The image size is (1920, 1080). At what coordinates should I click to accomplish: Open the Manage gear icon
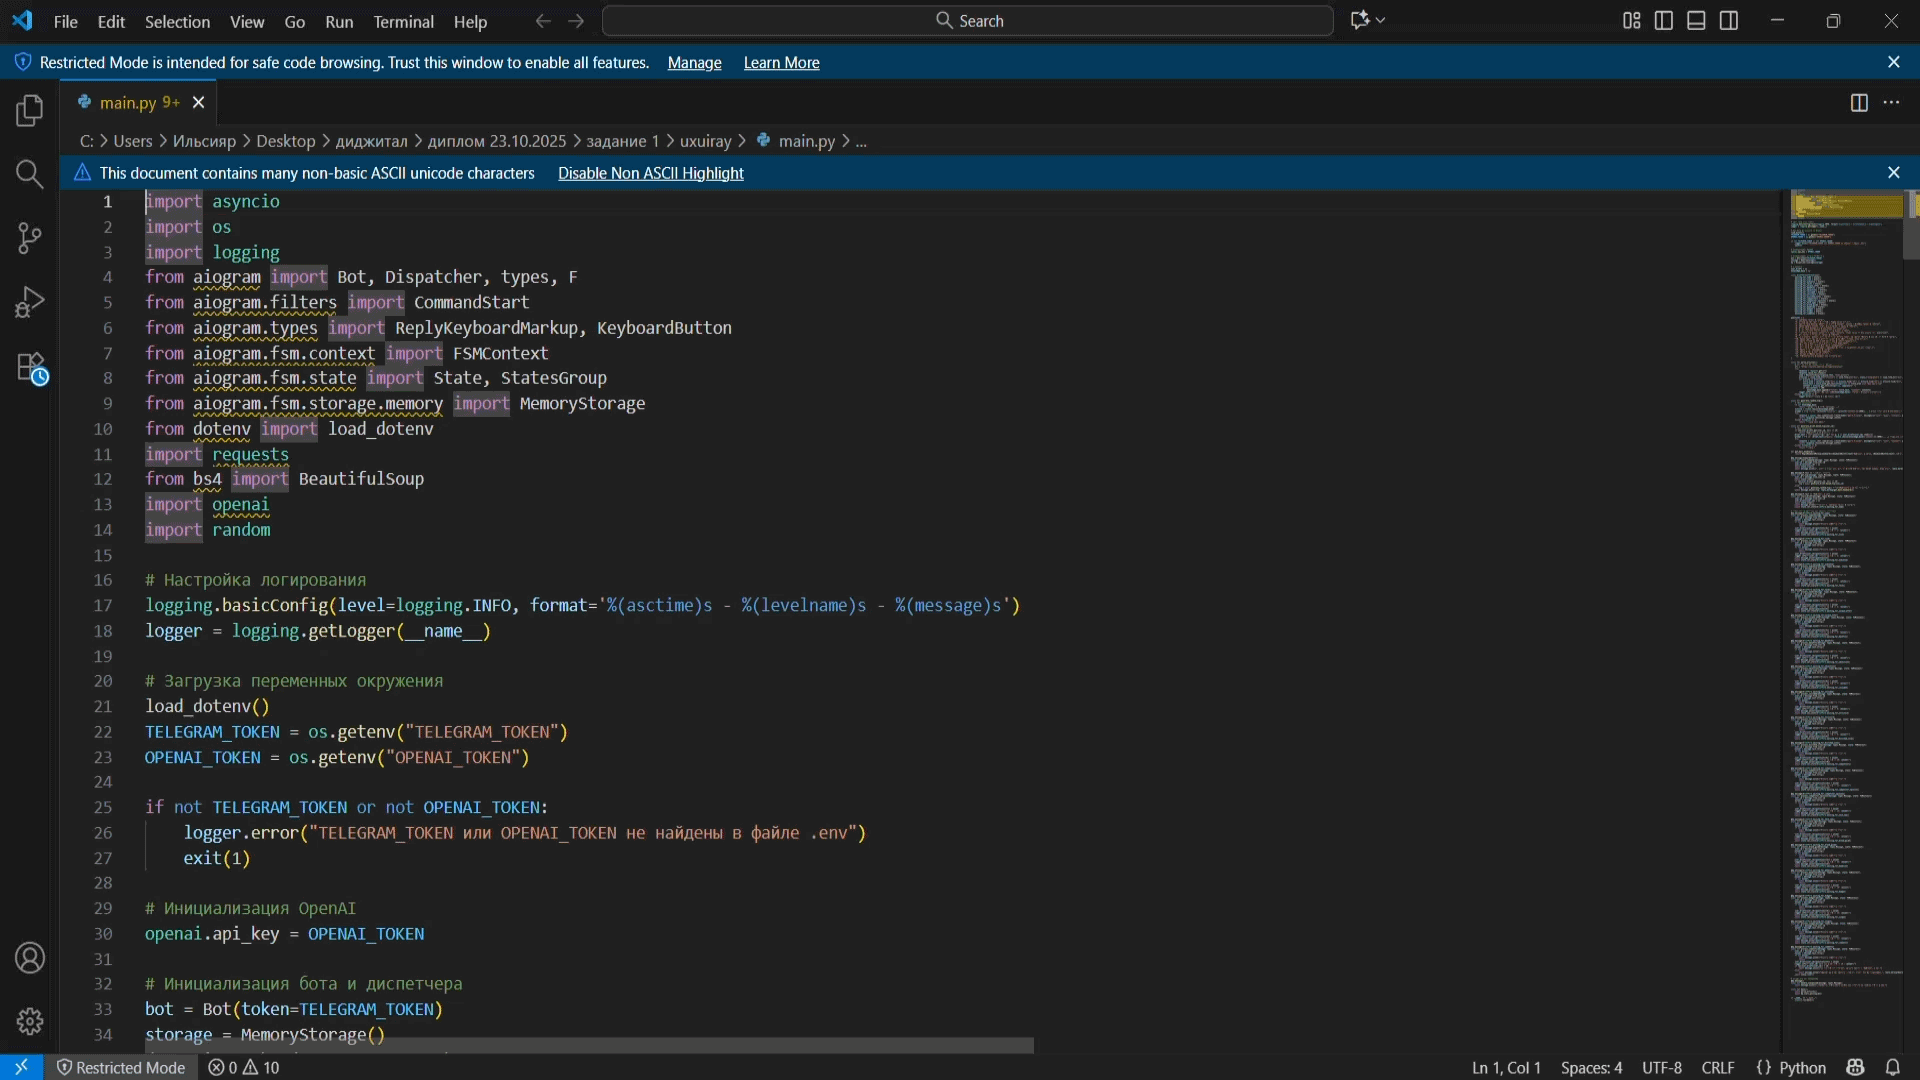pos(30,1021)
